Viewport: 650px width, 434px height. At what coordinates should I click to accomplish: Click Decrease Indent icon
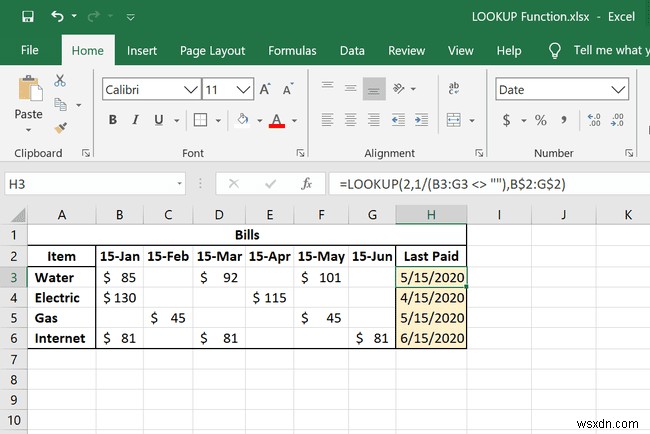tap(398, 120)
